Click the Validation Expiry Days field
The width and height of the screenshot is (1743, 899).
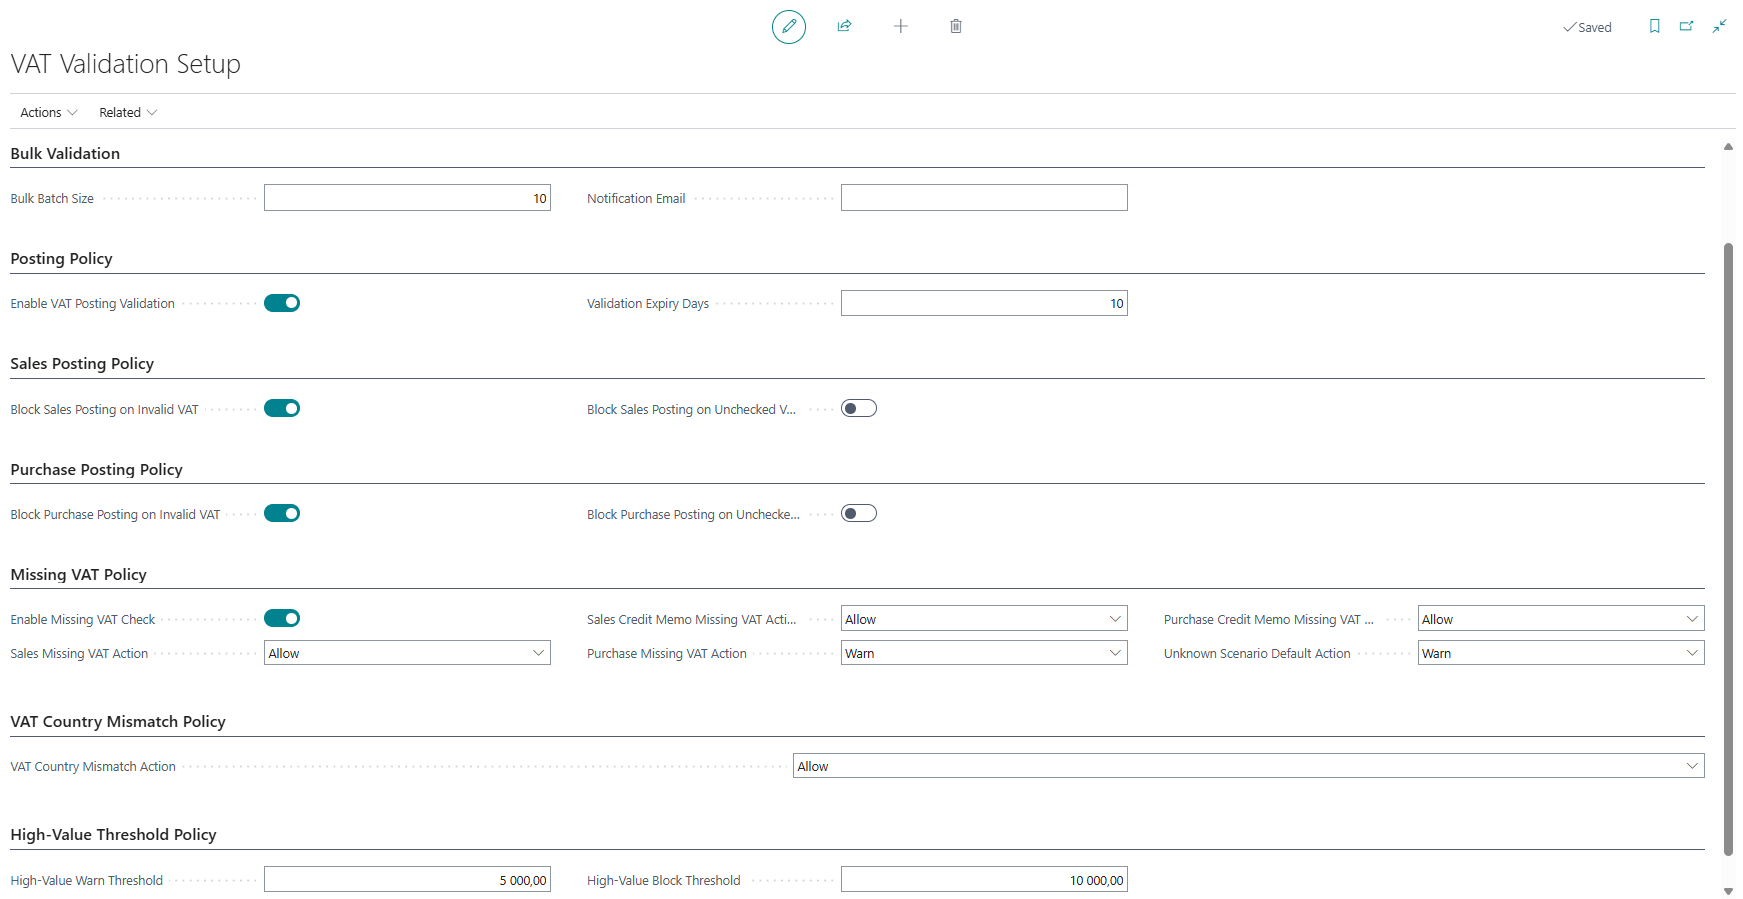[x=984, y=303]
